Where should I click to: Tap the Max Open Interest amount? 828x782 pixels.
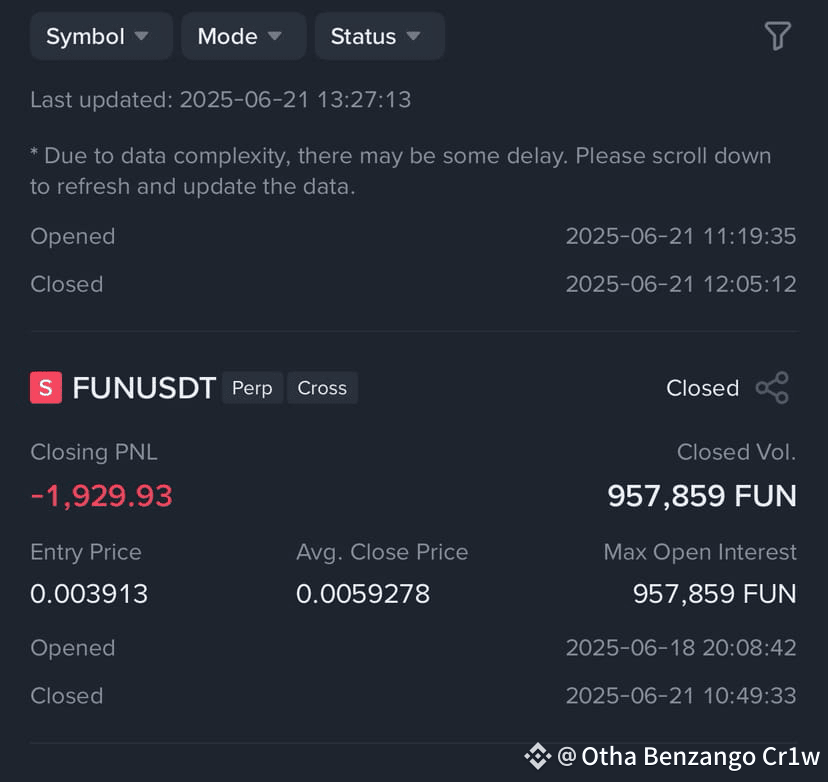click(x=714, y=594)
